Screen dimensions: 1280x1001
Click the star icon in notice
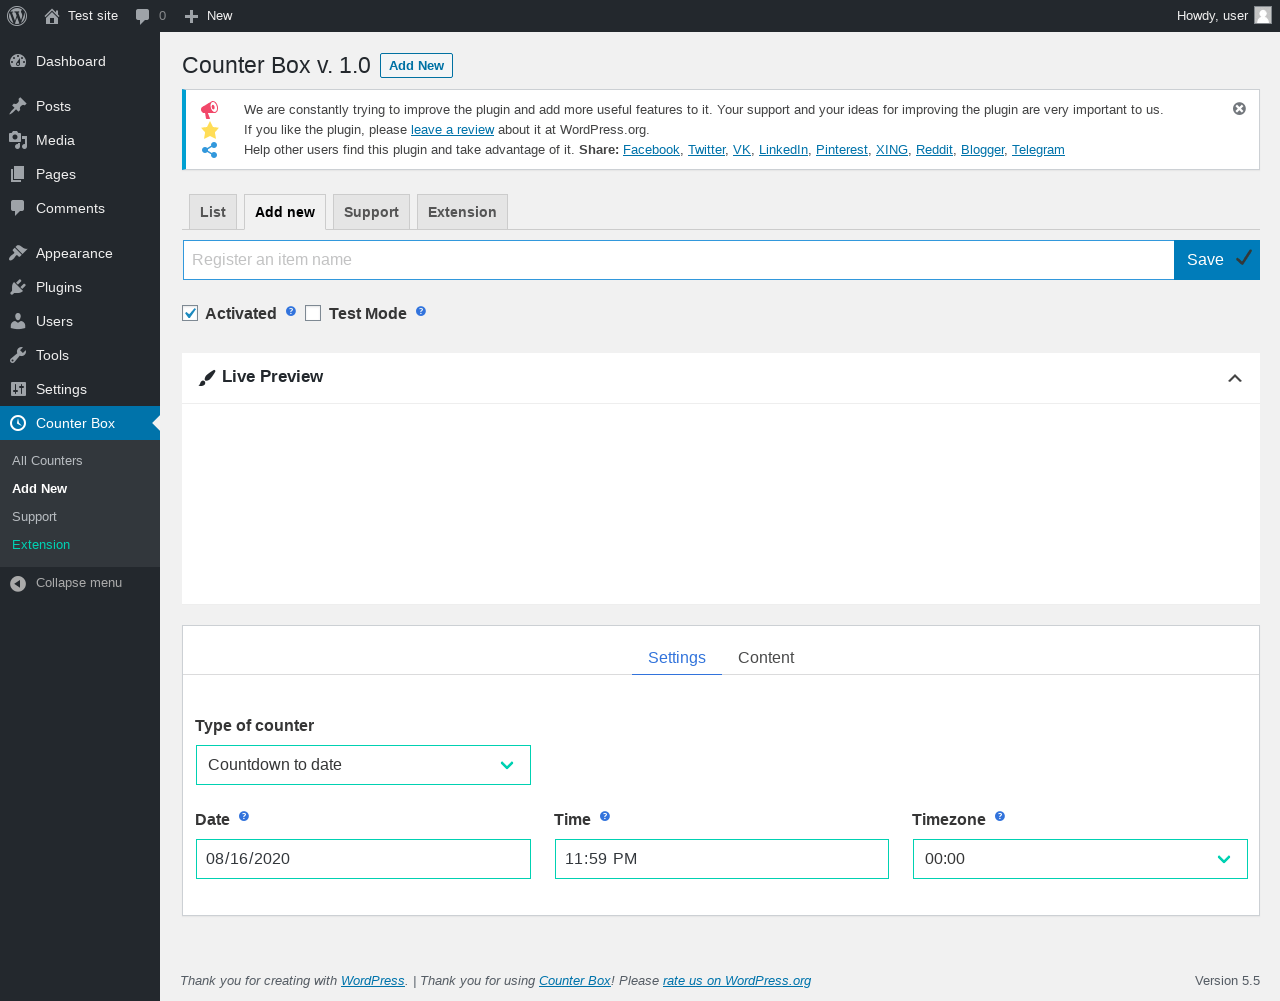coord(209,130)
